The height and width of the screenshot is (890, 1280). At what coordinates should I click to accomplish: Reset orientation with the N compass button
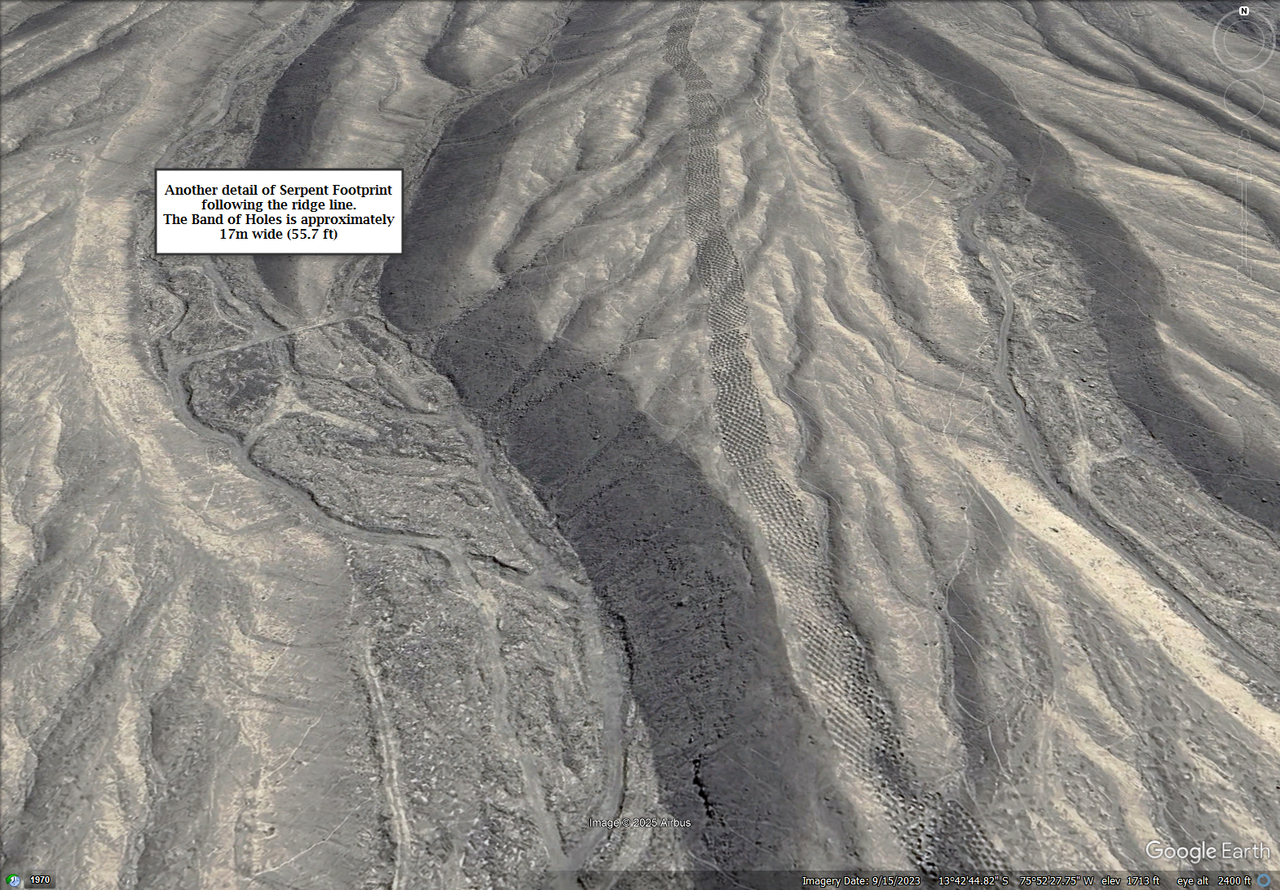tap(1243, 10)
